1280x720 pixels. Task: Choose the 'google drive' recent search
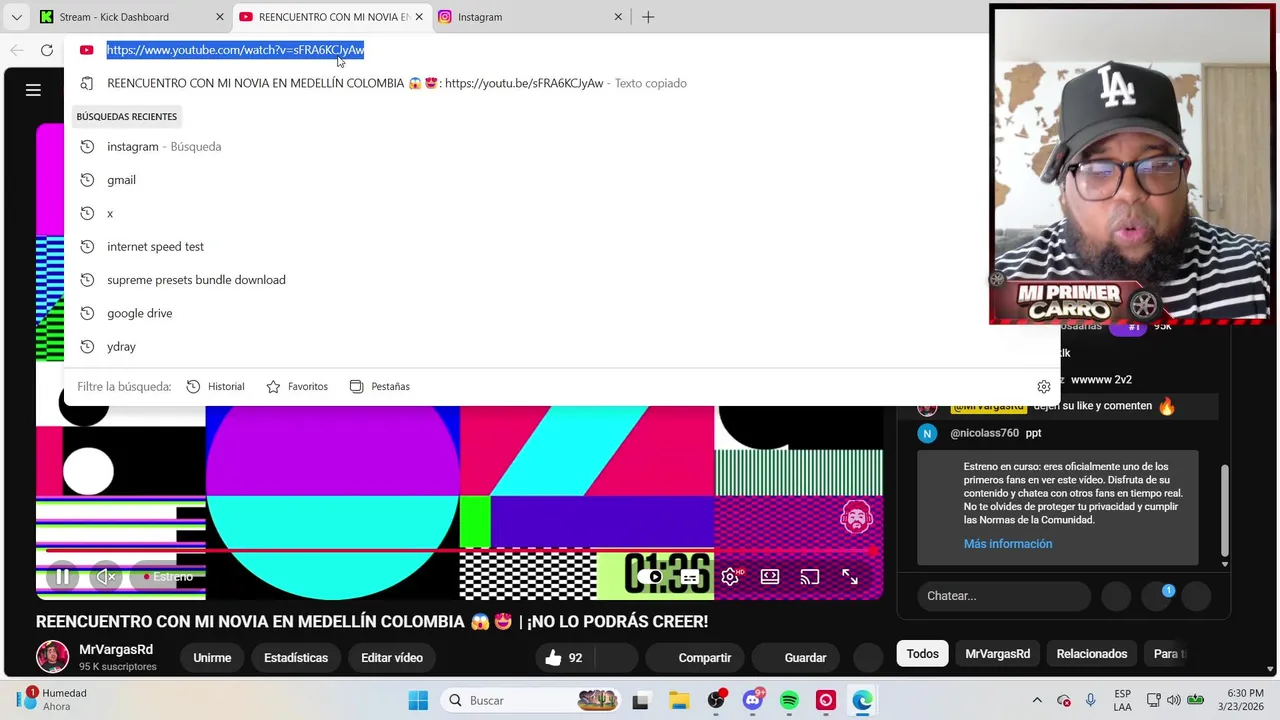(x=562, y=313)
